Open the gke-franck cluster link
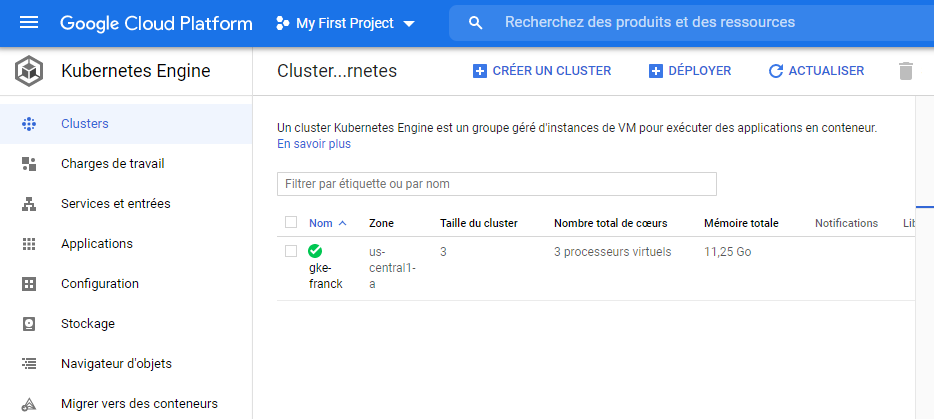This screenshot has width=934, height=419. click(x=326, y=276)
